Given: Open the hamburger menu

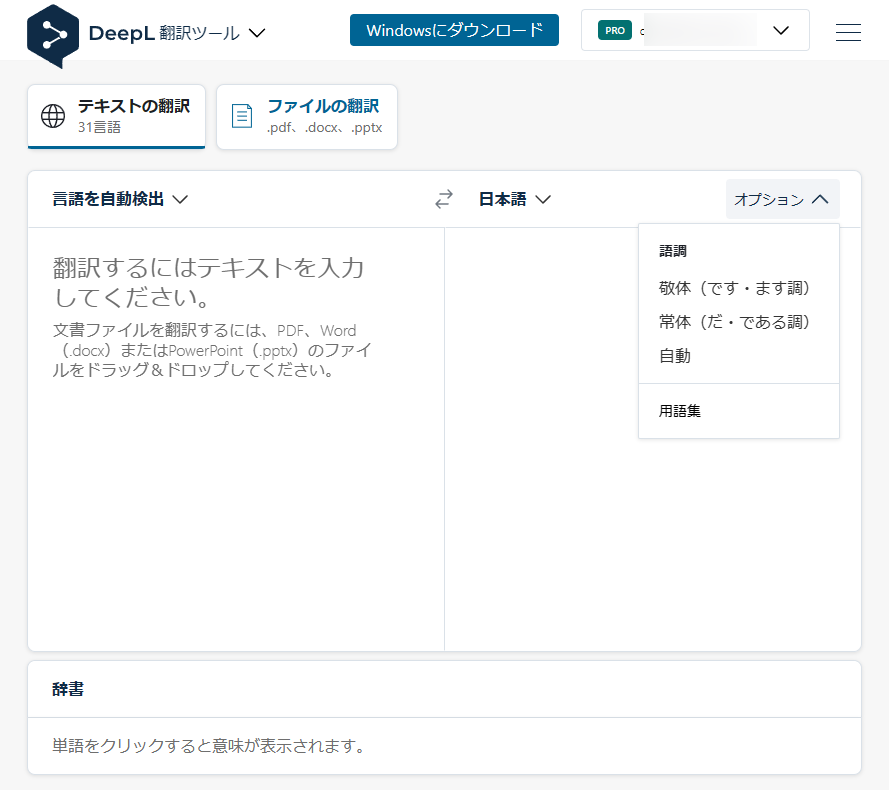Looking at the screenshot, I should click(x=847, y=31).
